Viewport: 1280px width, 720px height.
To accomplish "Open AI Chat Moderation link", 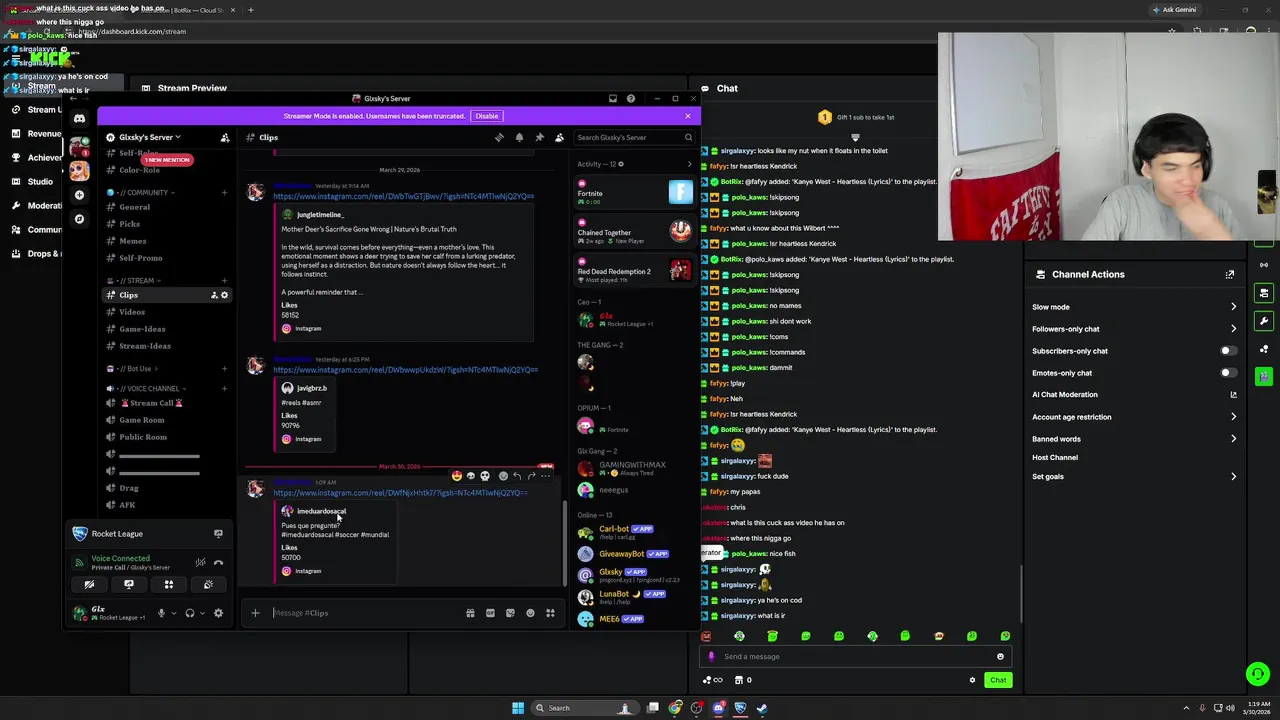I will pos(1134,395).
